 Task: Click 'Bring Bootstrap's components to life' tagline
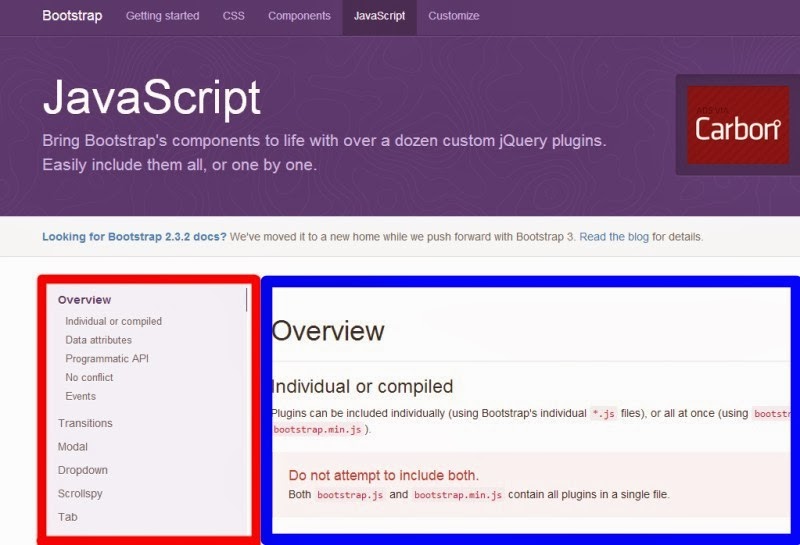(x=324, y=140)
